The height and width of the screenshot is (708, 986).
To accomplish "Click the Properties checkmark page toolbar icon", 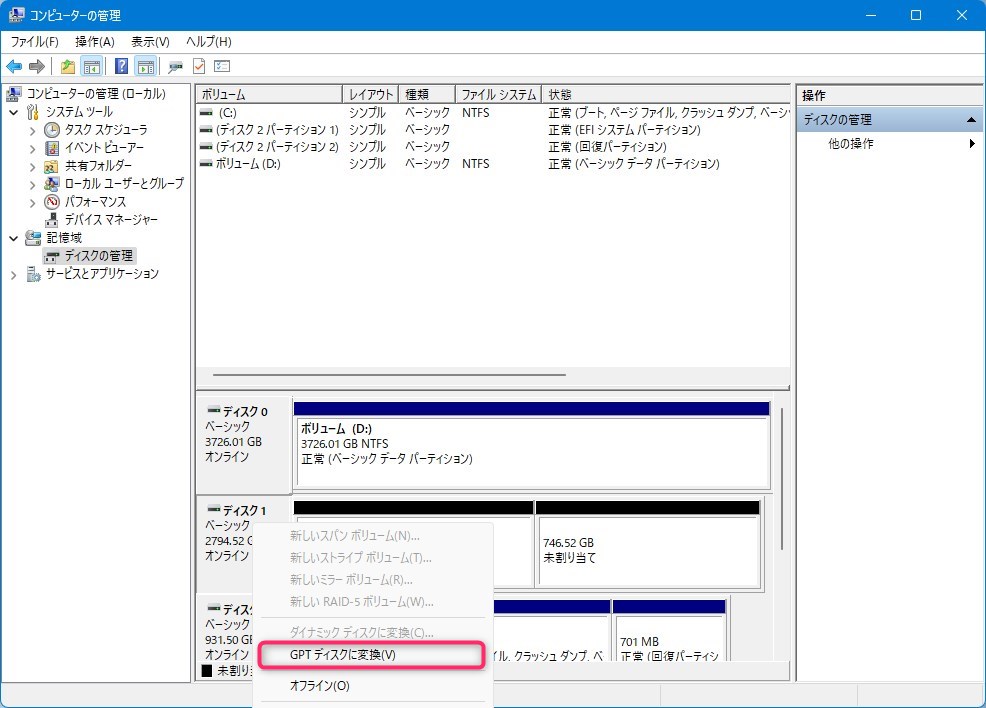I will point(199,66).
